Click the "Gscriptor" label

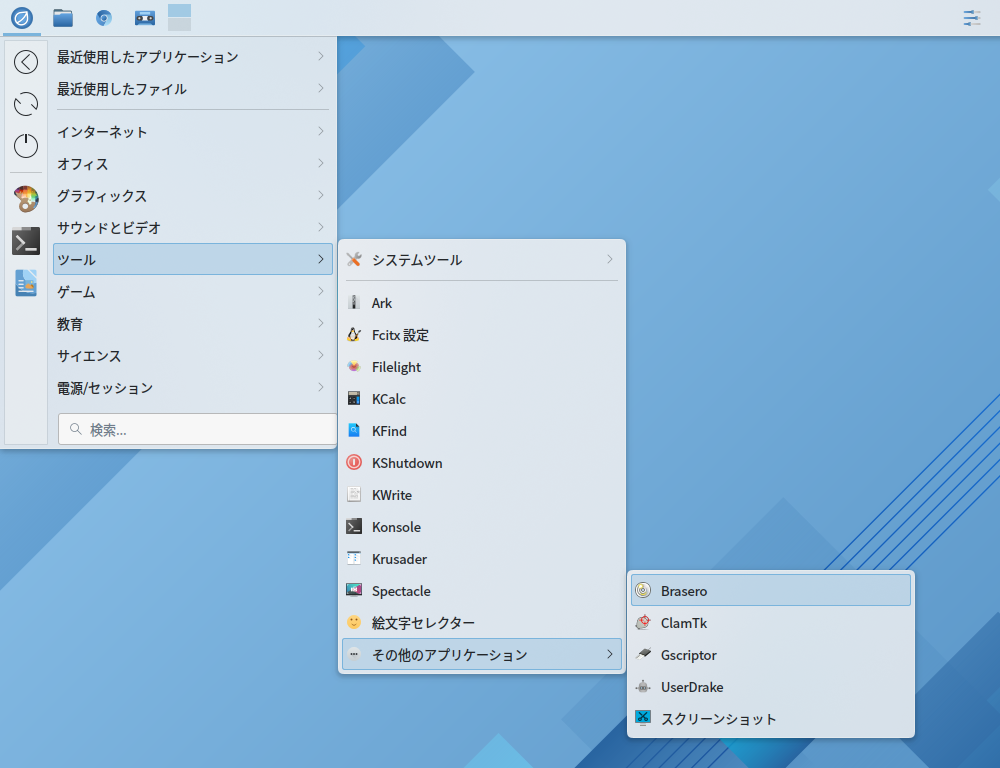click(689, 655)
